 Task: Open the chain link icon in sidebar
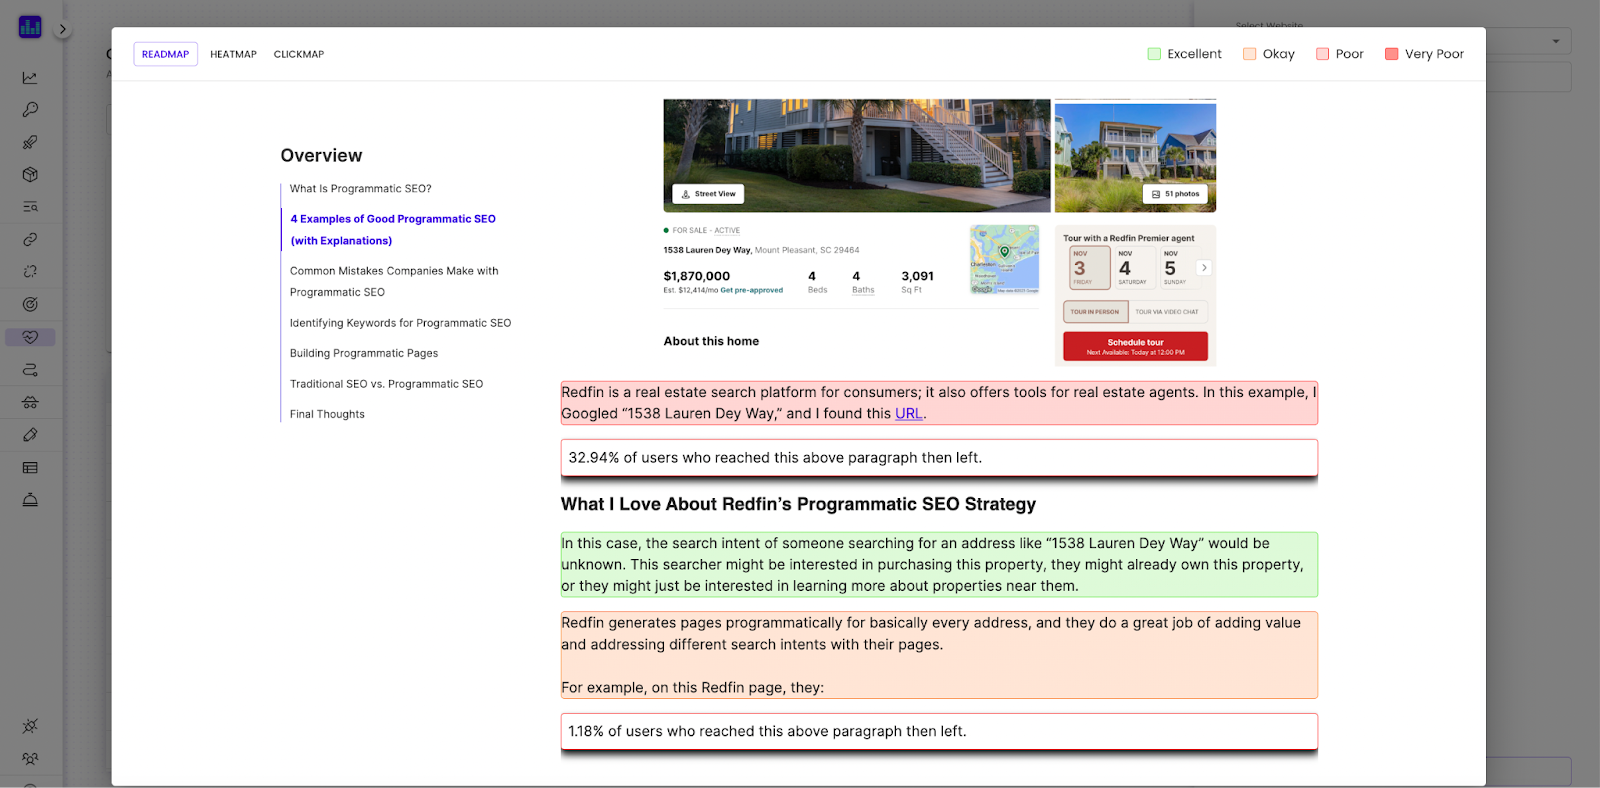30,240
